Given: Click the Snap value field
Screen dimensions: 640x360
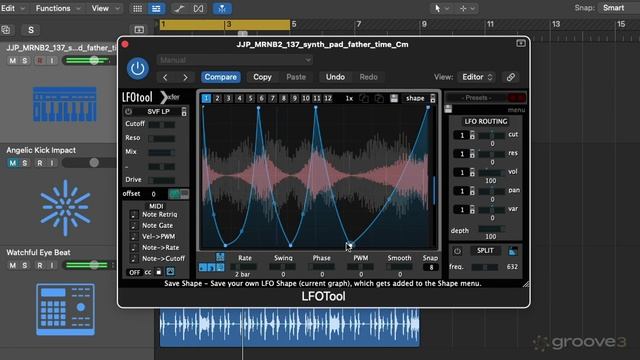Looking at the screenshot, I should tap(431, 267).
